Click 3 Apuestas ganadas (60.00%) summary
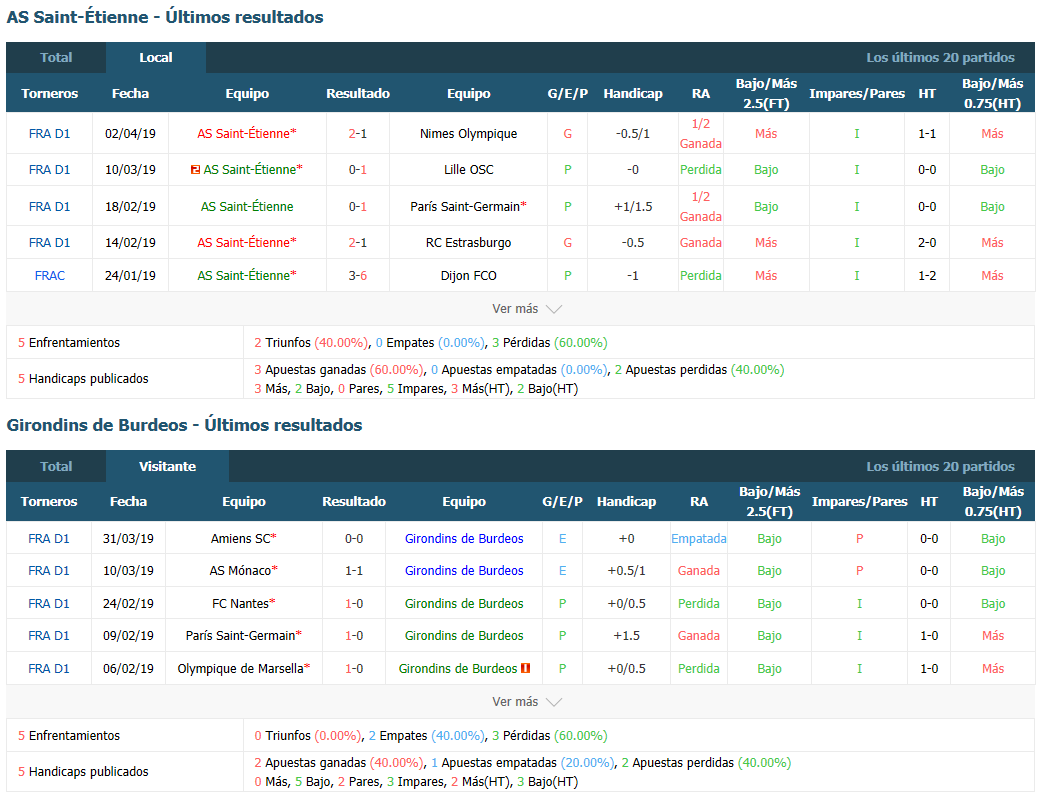This screenshot has width=1042, height=798. click(x=339, y=370)
